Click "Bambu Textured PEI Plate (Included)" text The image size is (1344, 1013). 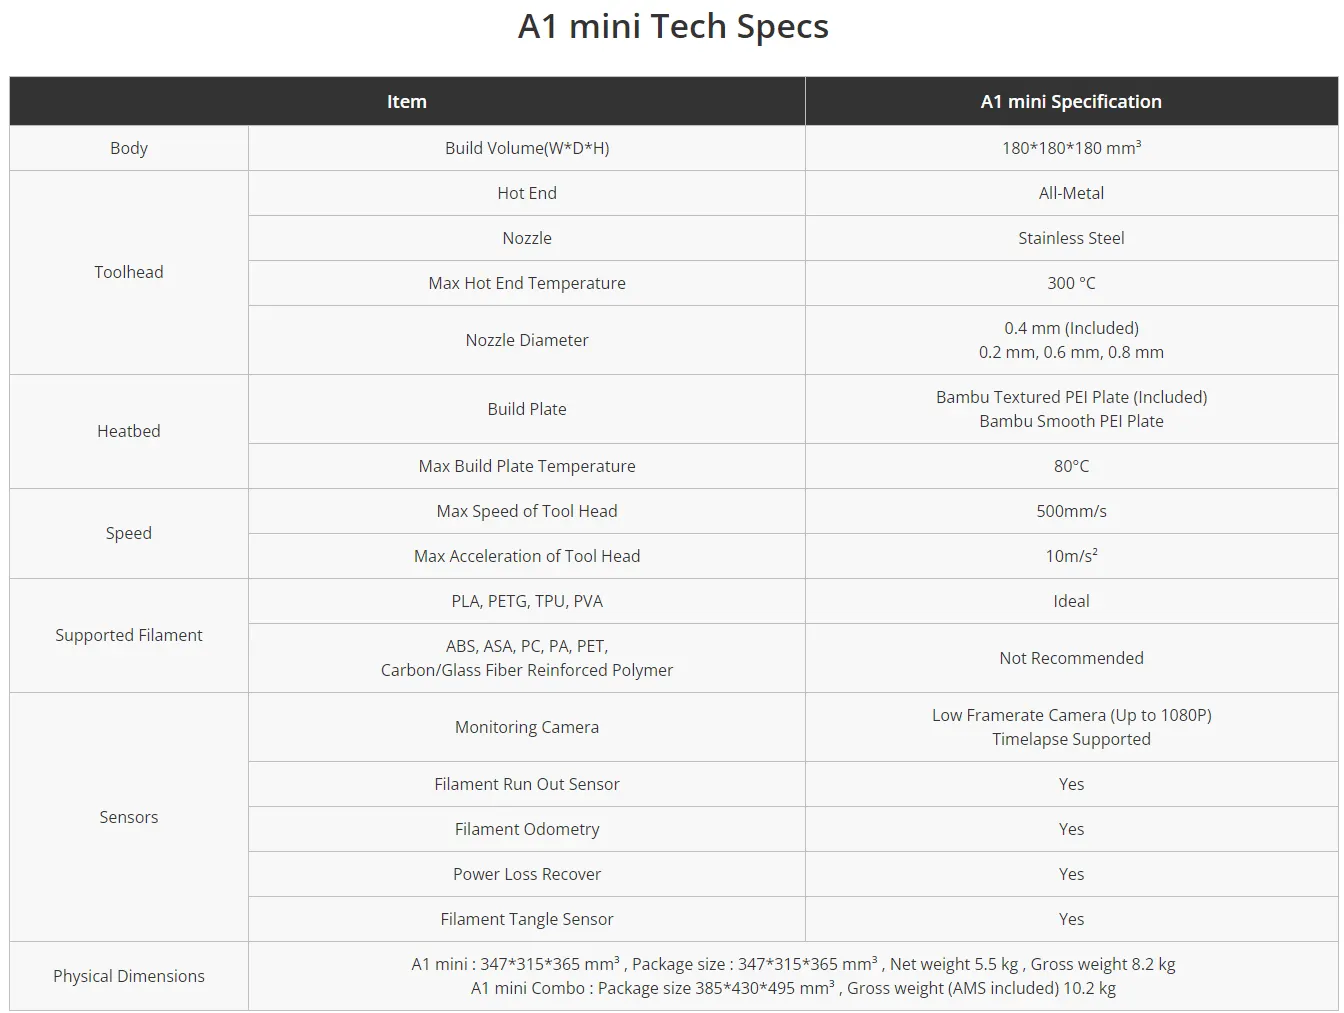click(1071, 397)
